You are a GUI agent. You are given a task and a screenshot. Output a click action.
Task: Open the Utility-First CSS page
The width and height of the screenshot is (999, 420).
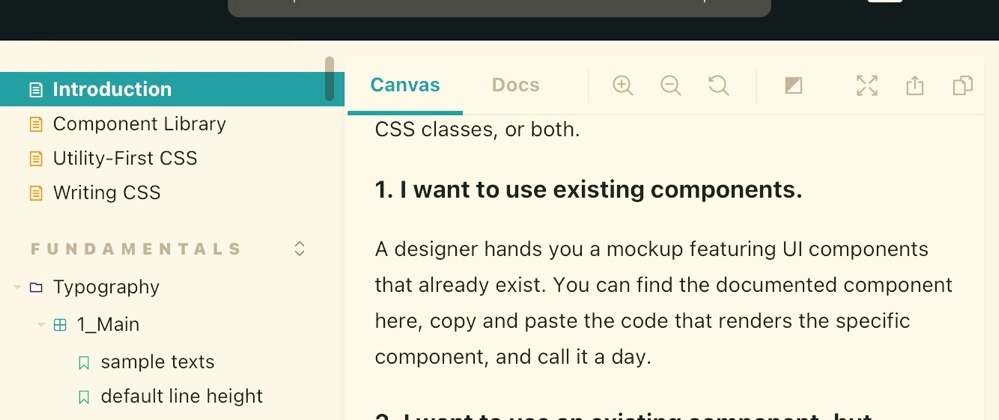tap(125, 158)
